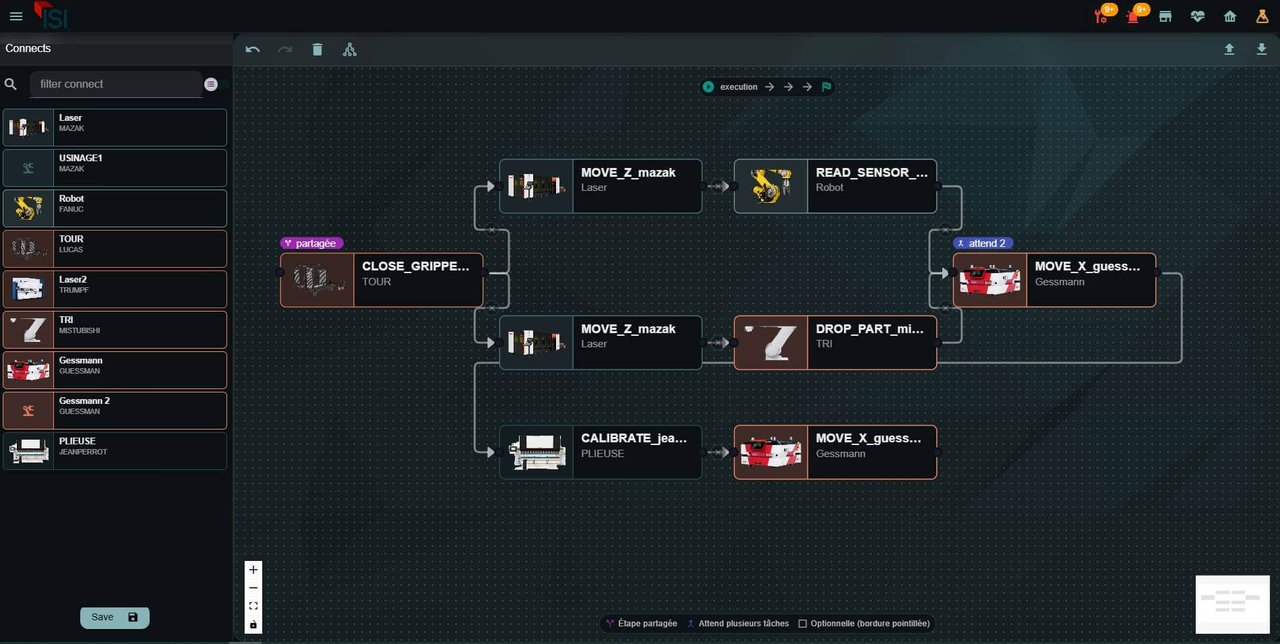Delete selection with the trash icon

317,49
